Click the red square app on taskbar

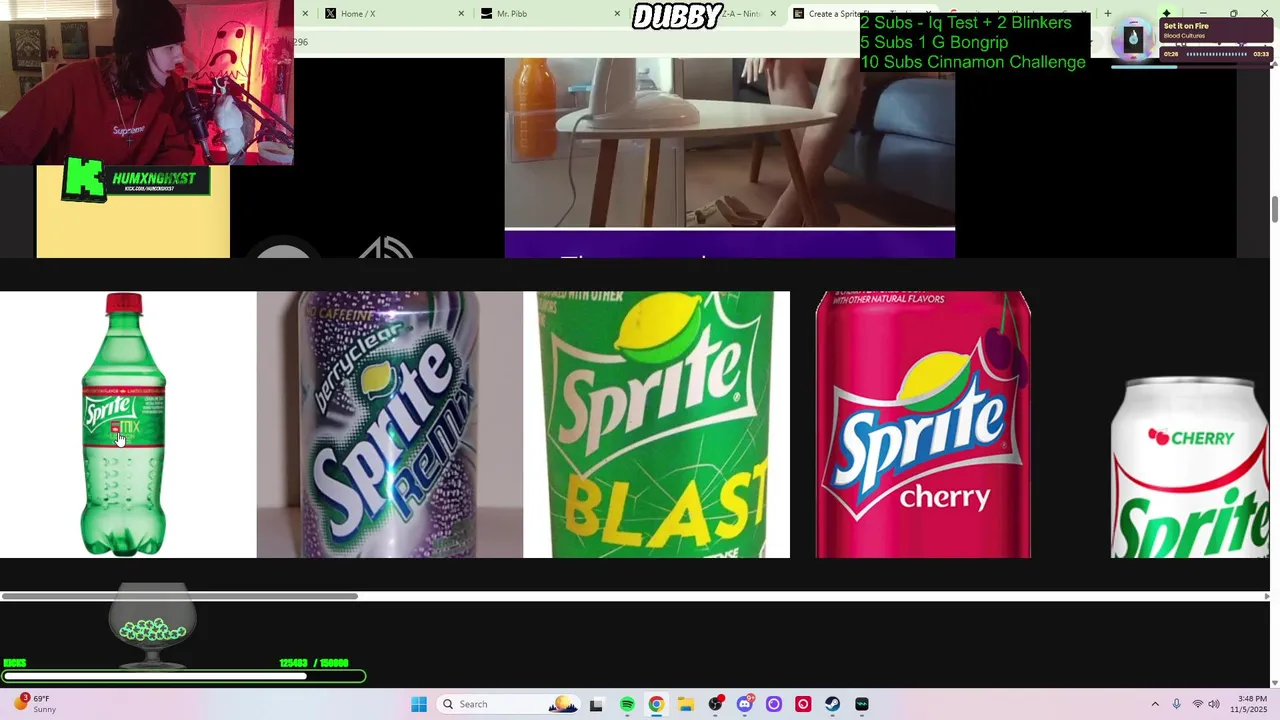pyautogui.click(x=803, y=704)
